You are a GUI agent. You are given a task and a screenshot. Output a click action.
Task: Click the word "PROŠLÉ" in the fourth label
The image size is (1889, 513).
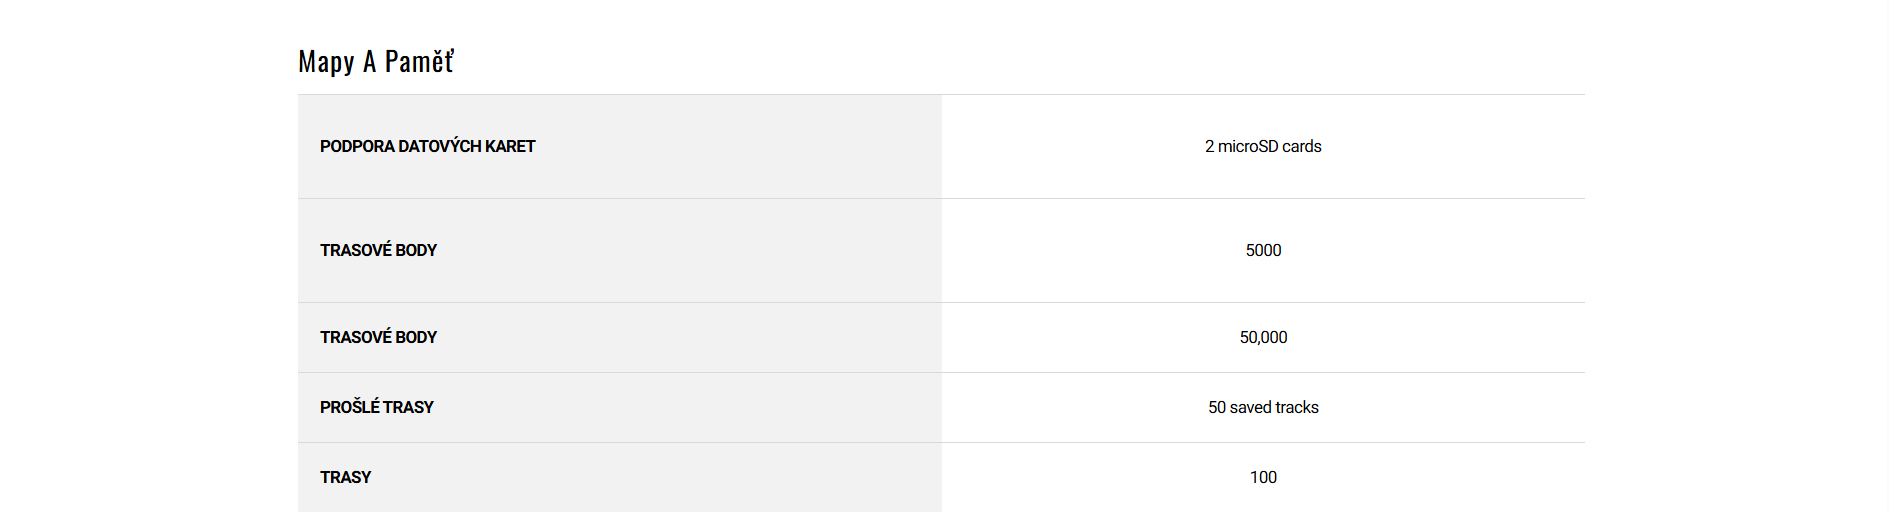click(349, 408)
